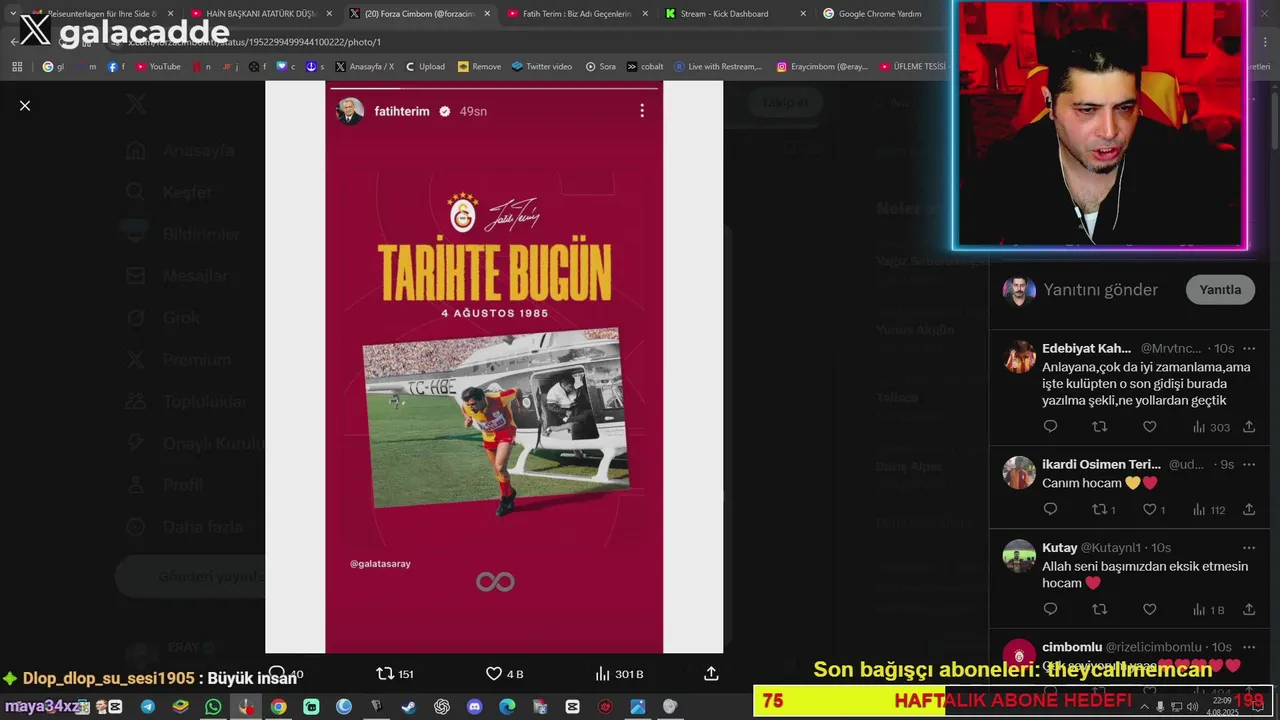Switch to Google Chrome Yardım tab
1280x720 pixels.
[x=880, y=14]
